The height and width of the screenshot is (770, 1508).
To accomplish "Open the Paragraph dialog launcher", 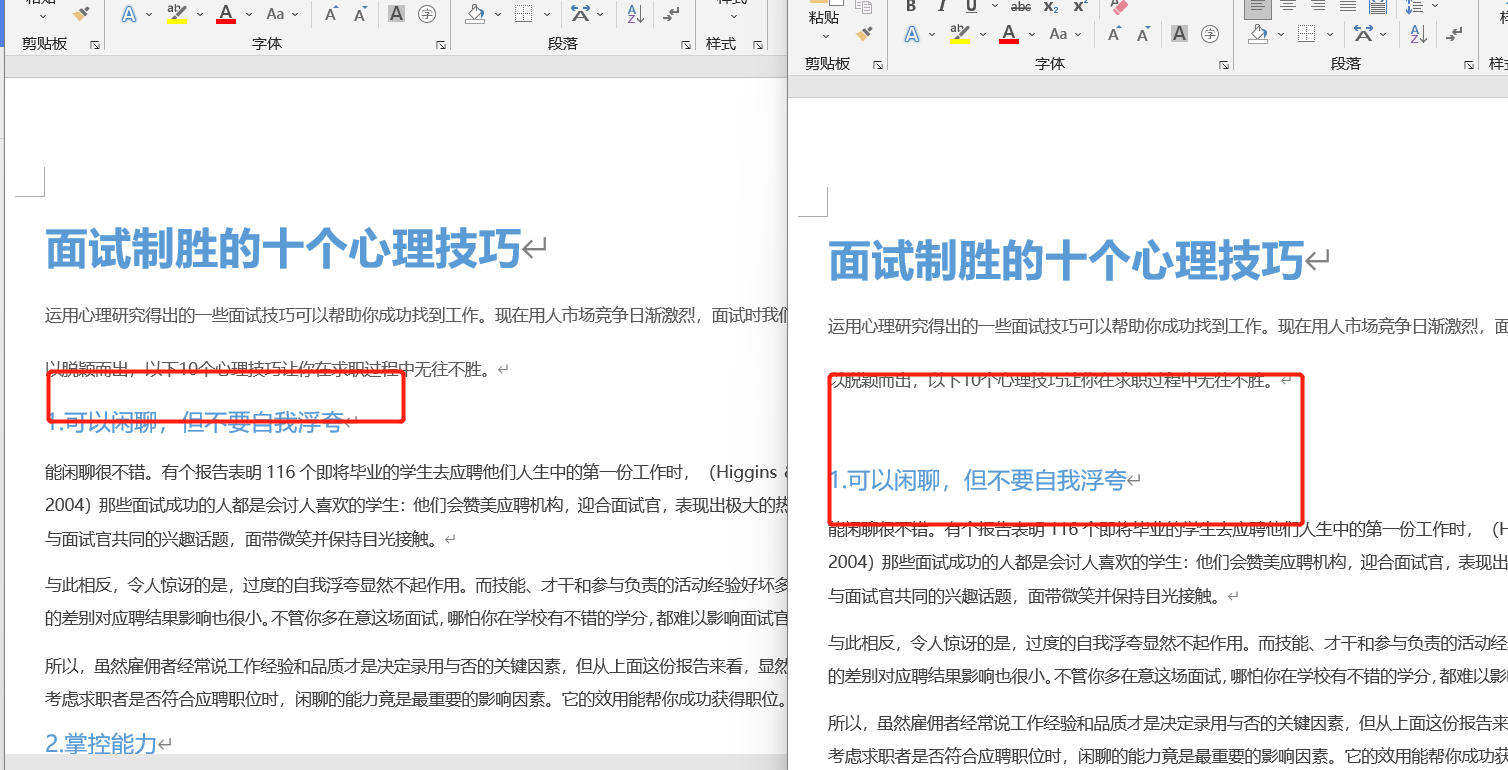I will pos(1470,64).
